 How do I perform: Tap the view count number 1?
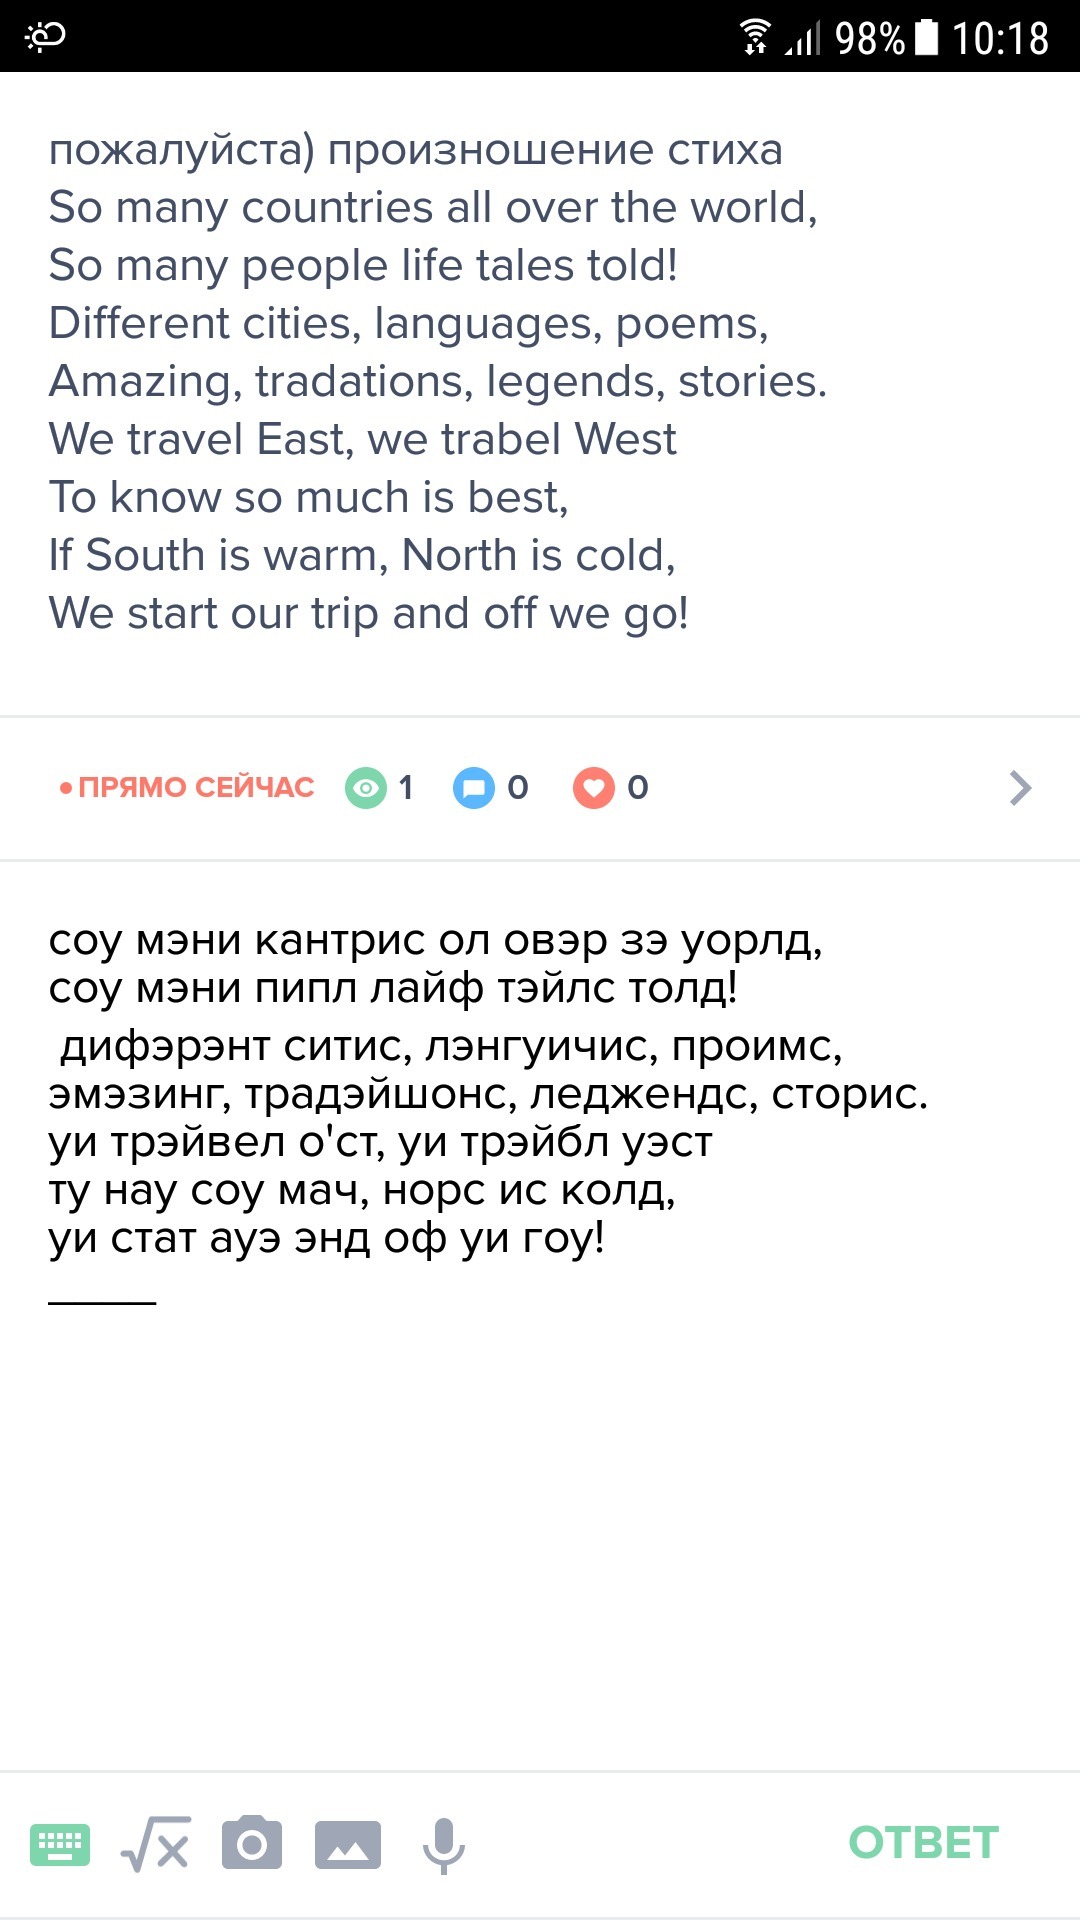tap(406, 788)
